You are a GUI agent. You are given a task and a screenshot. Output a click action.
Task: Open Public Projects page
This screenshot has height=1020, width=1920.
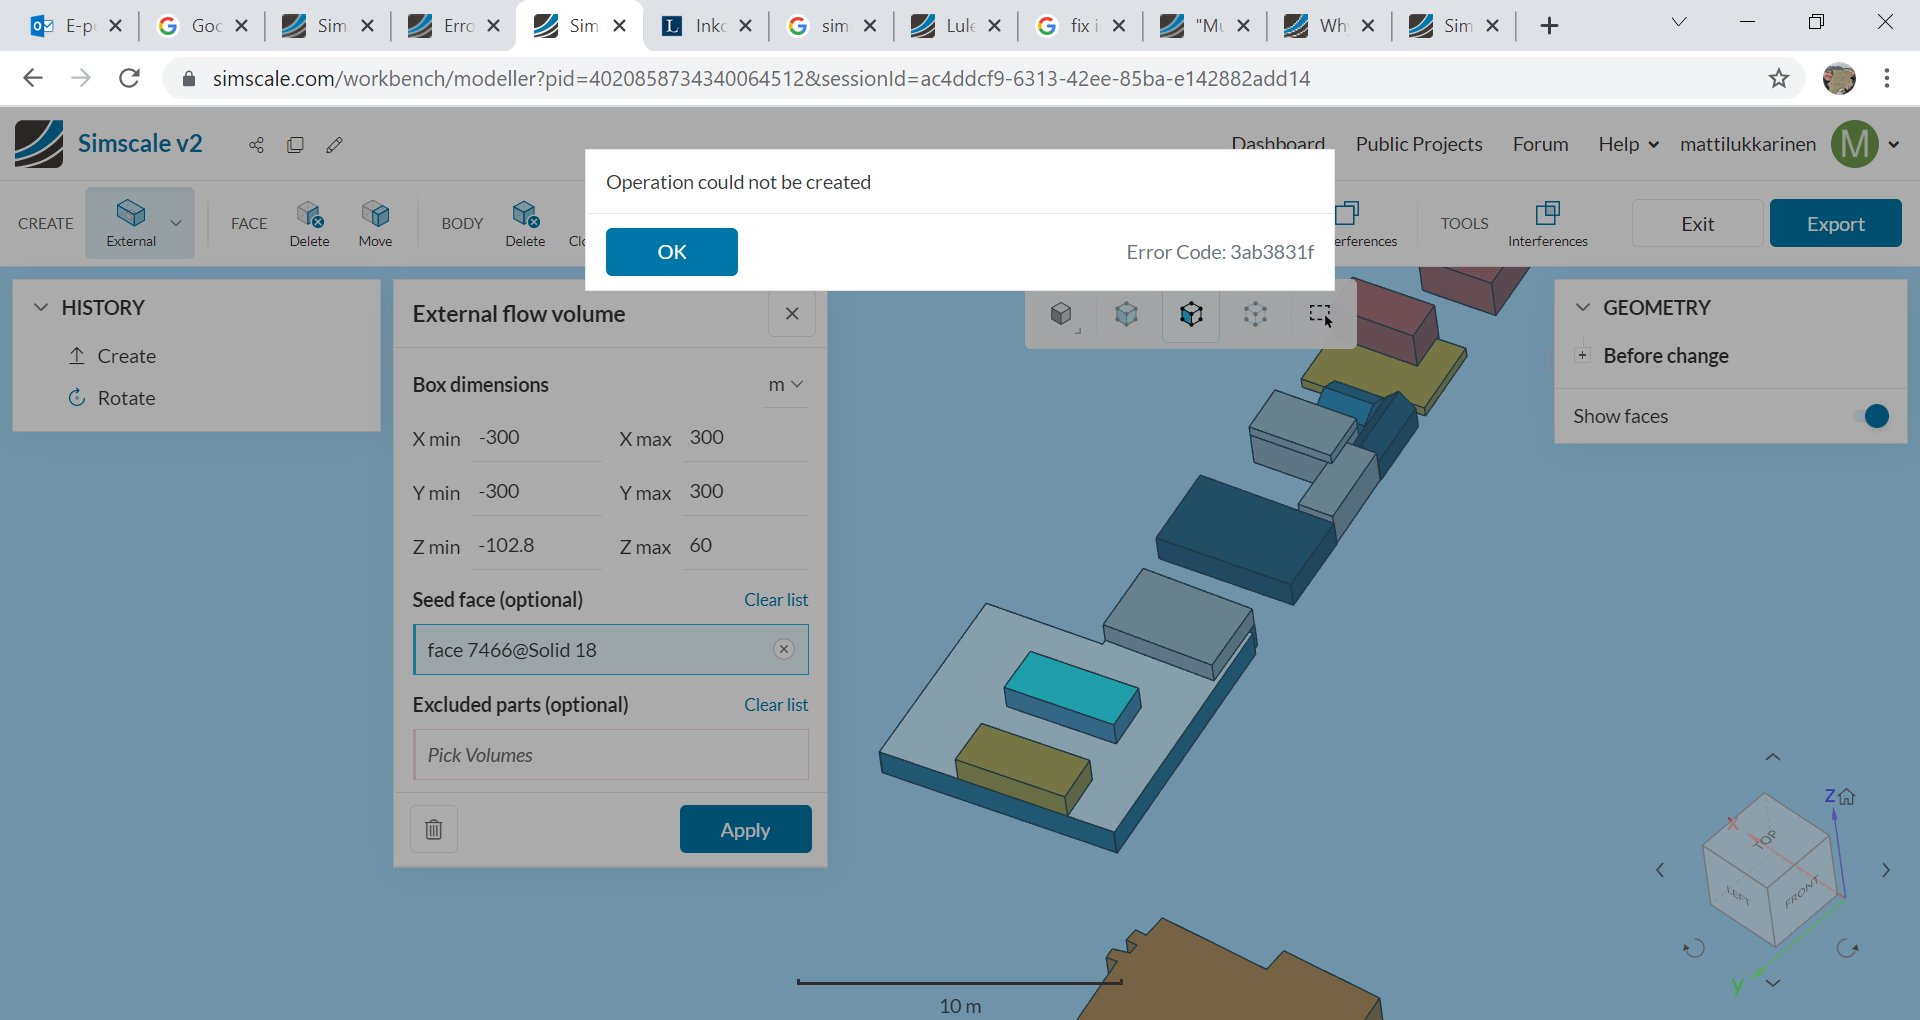(x=1418, y=144)
